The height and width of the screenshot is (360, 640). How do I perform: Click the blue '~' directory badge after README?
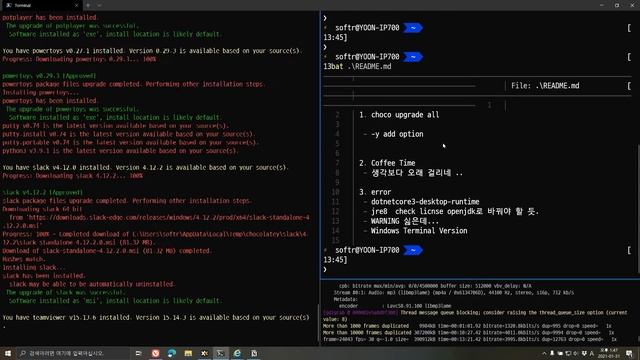(413, 250)
